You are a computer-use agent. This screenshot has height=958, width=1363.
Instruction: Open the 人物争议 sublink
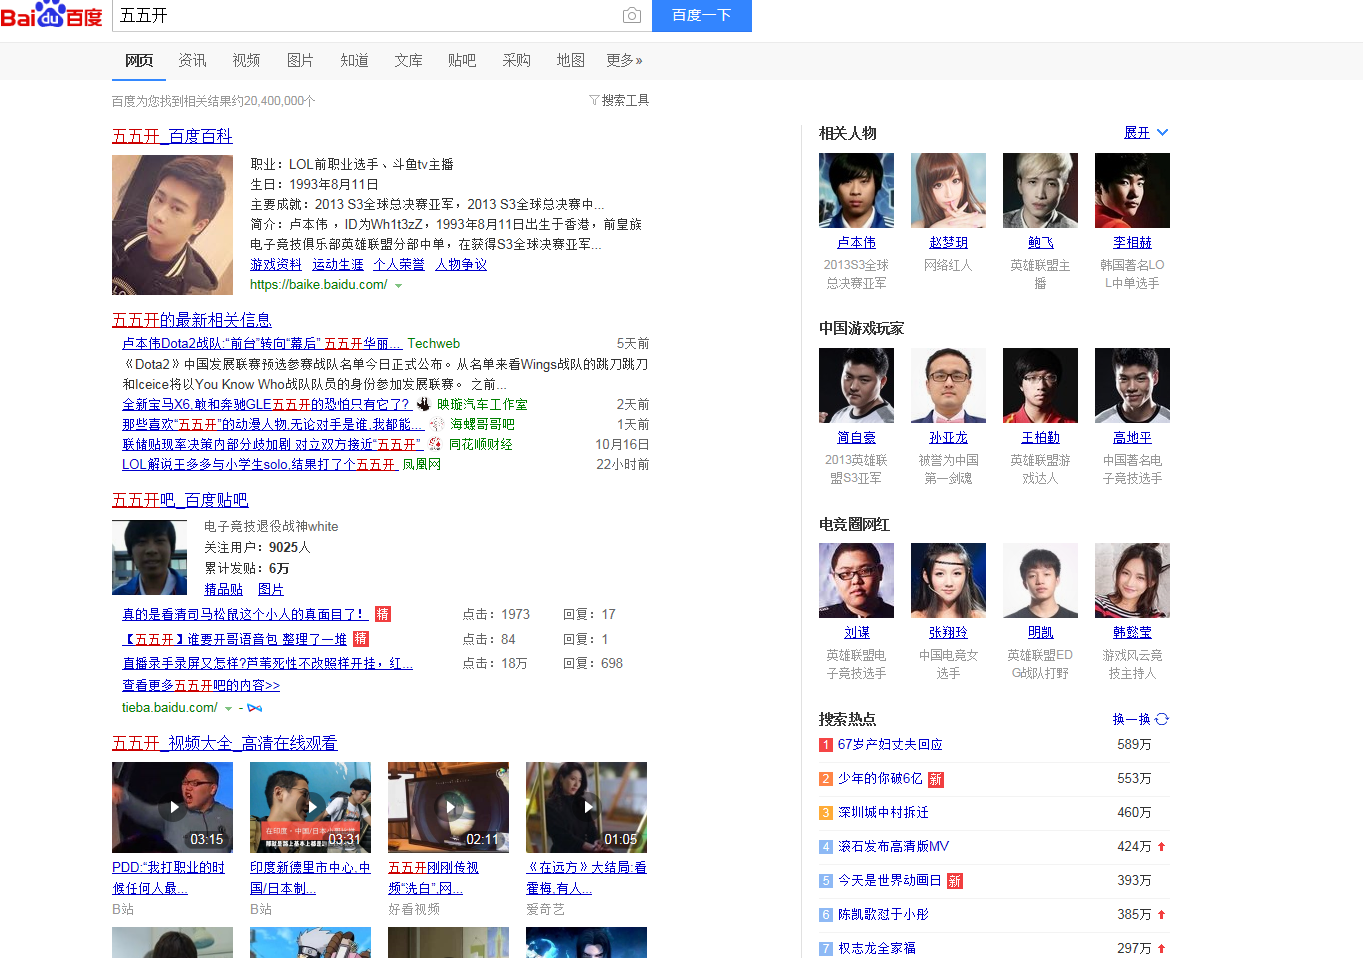(x=461, y=264)
